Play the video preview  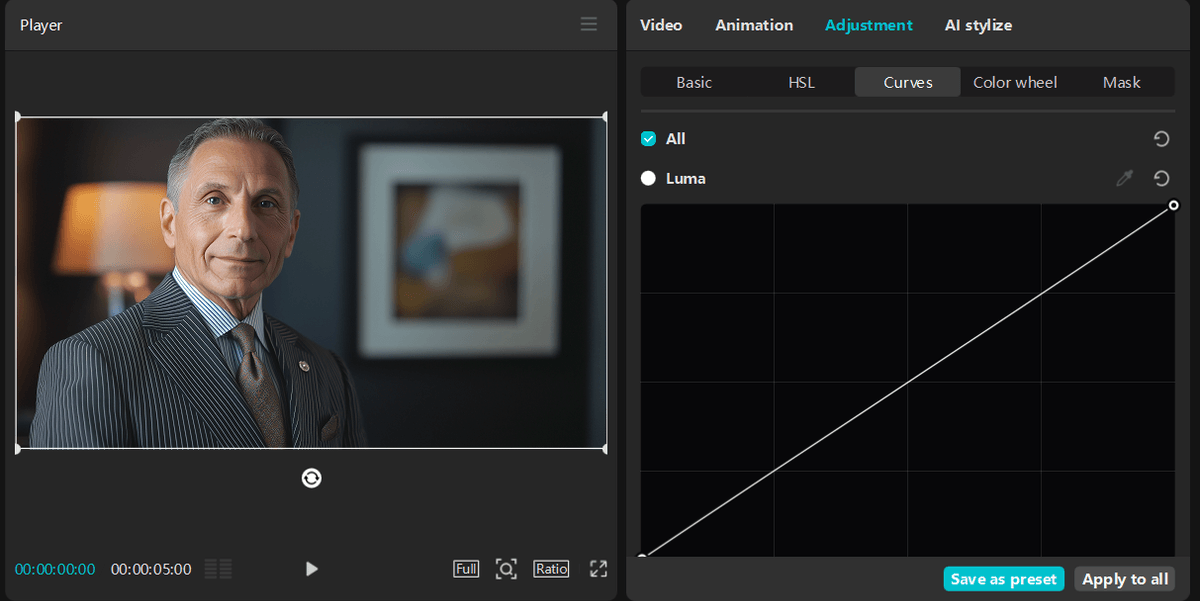tap(312, 569)
